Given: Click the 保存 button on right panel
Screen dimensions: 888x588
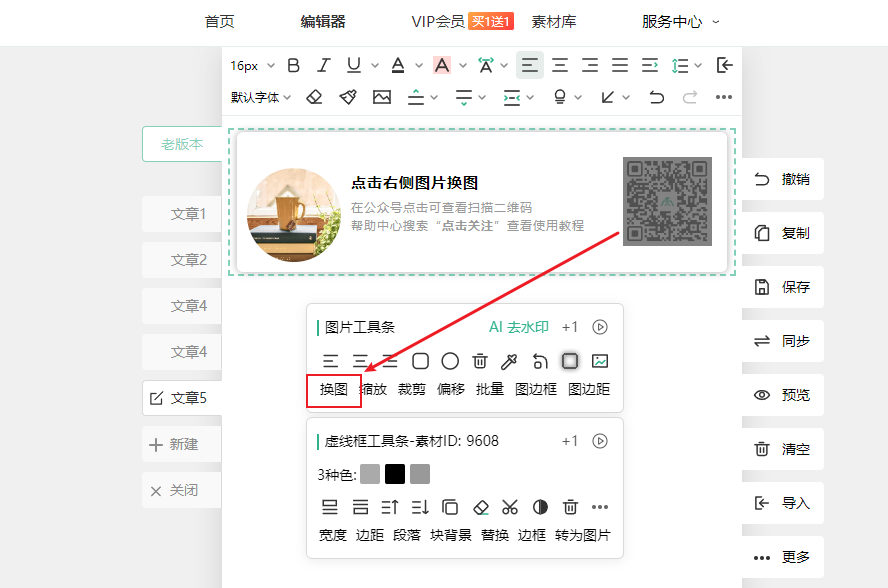Looking at the screenshot, I should 783,287.
